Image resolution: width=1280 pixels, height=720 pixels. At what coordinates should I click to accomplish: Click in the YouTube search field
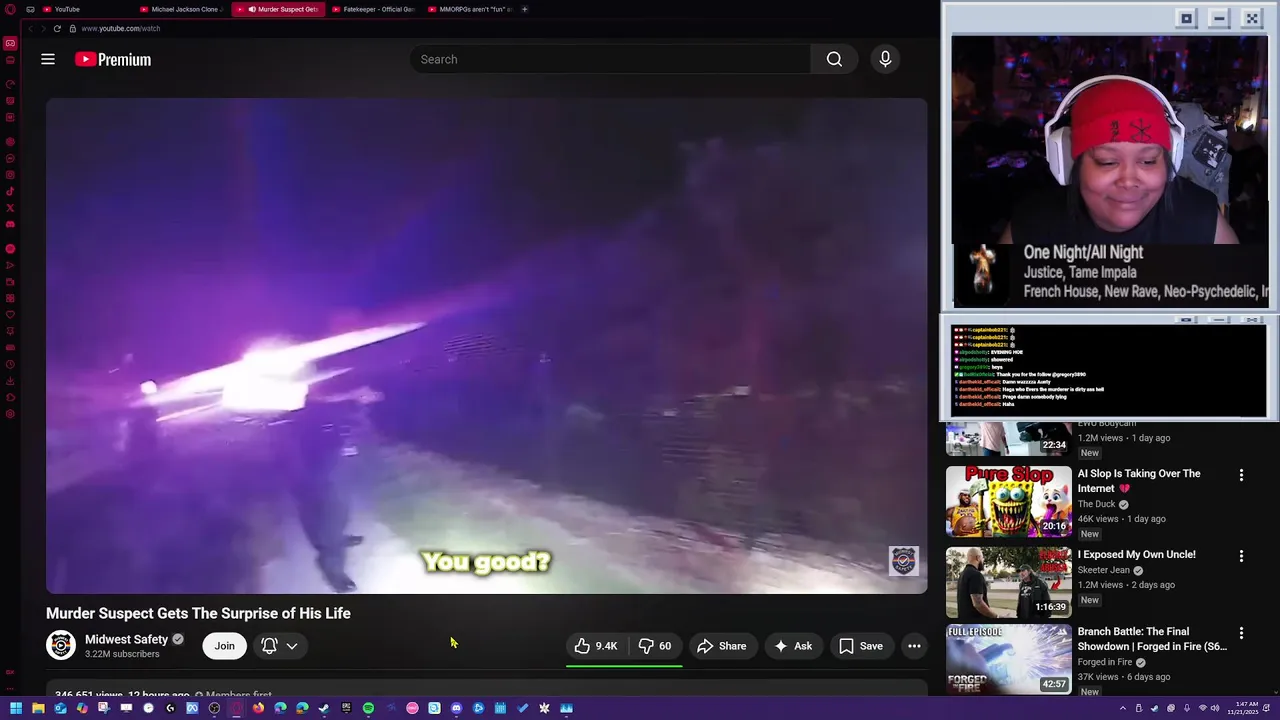pos(610,59)
